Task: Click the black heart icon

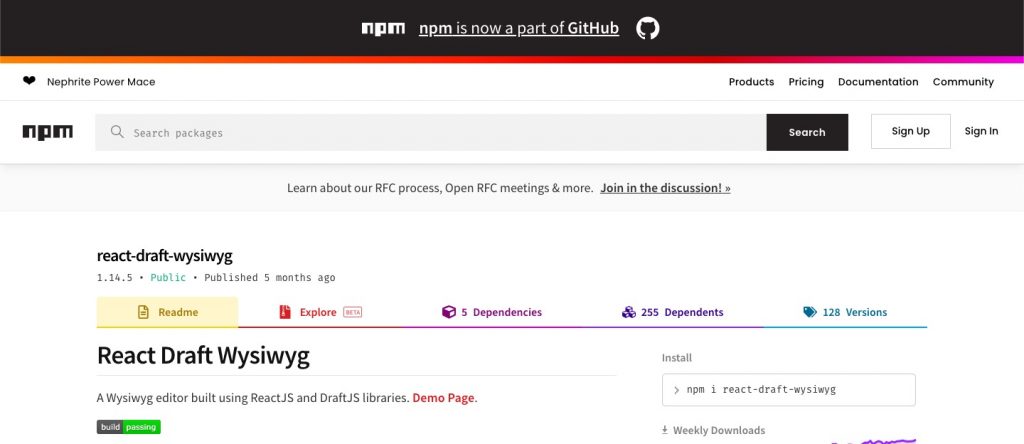Action: pyautogui.click(x=29, y=81)
